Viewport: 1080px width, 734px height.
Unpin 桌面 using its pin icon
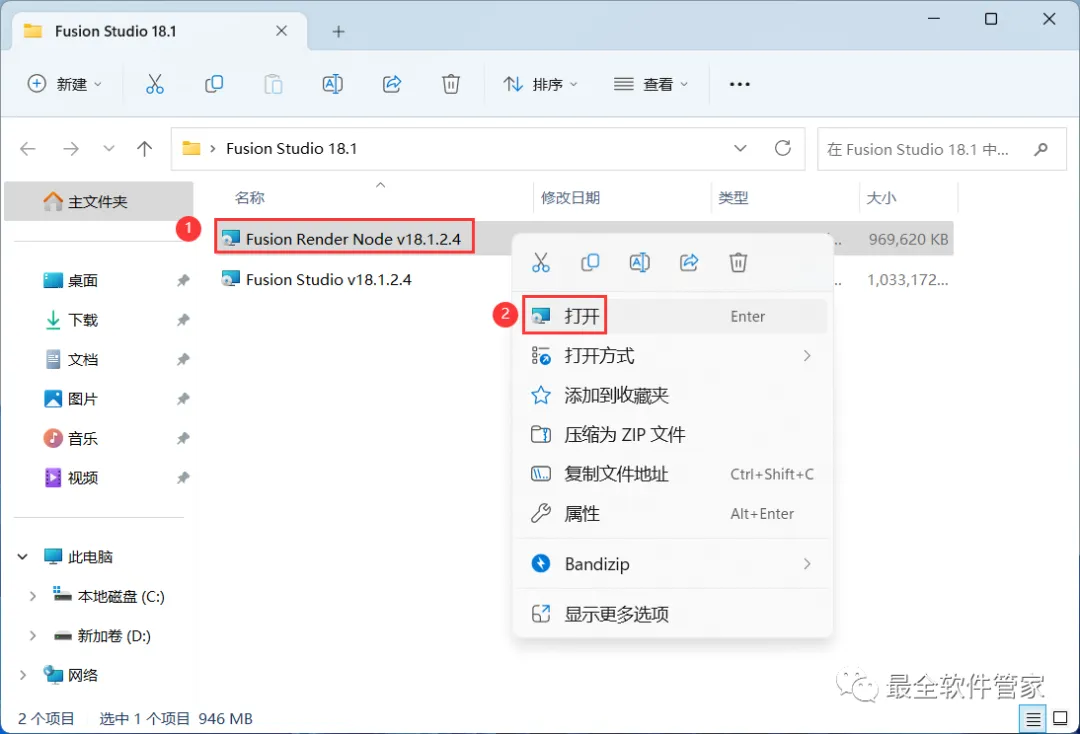tap(183, 280)
